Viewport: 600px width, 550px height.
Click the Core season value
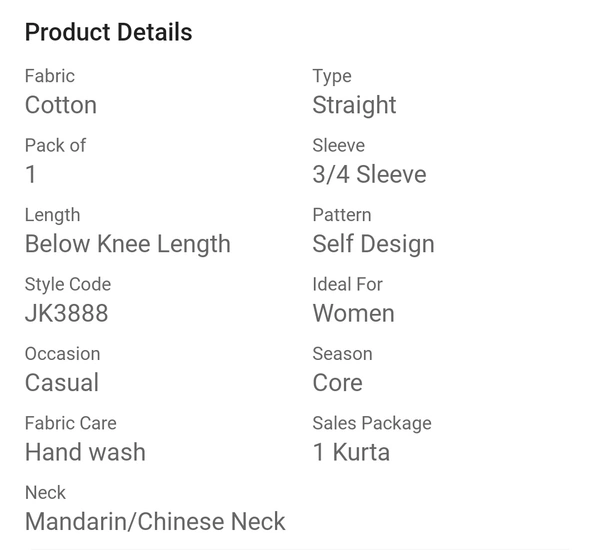pyautogui.click(x=338, y=383)
